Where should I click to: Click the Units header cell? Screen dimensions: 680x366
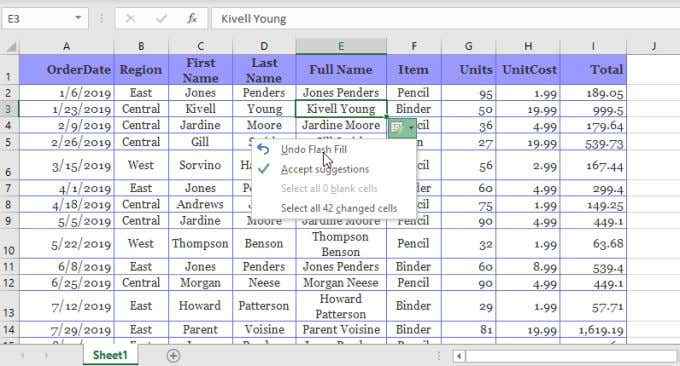[x=468, y=69]
